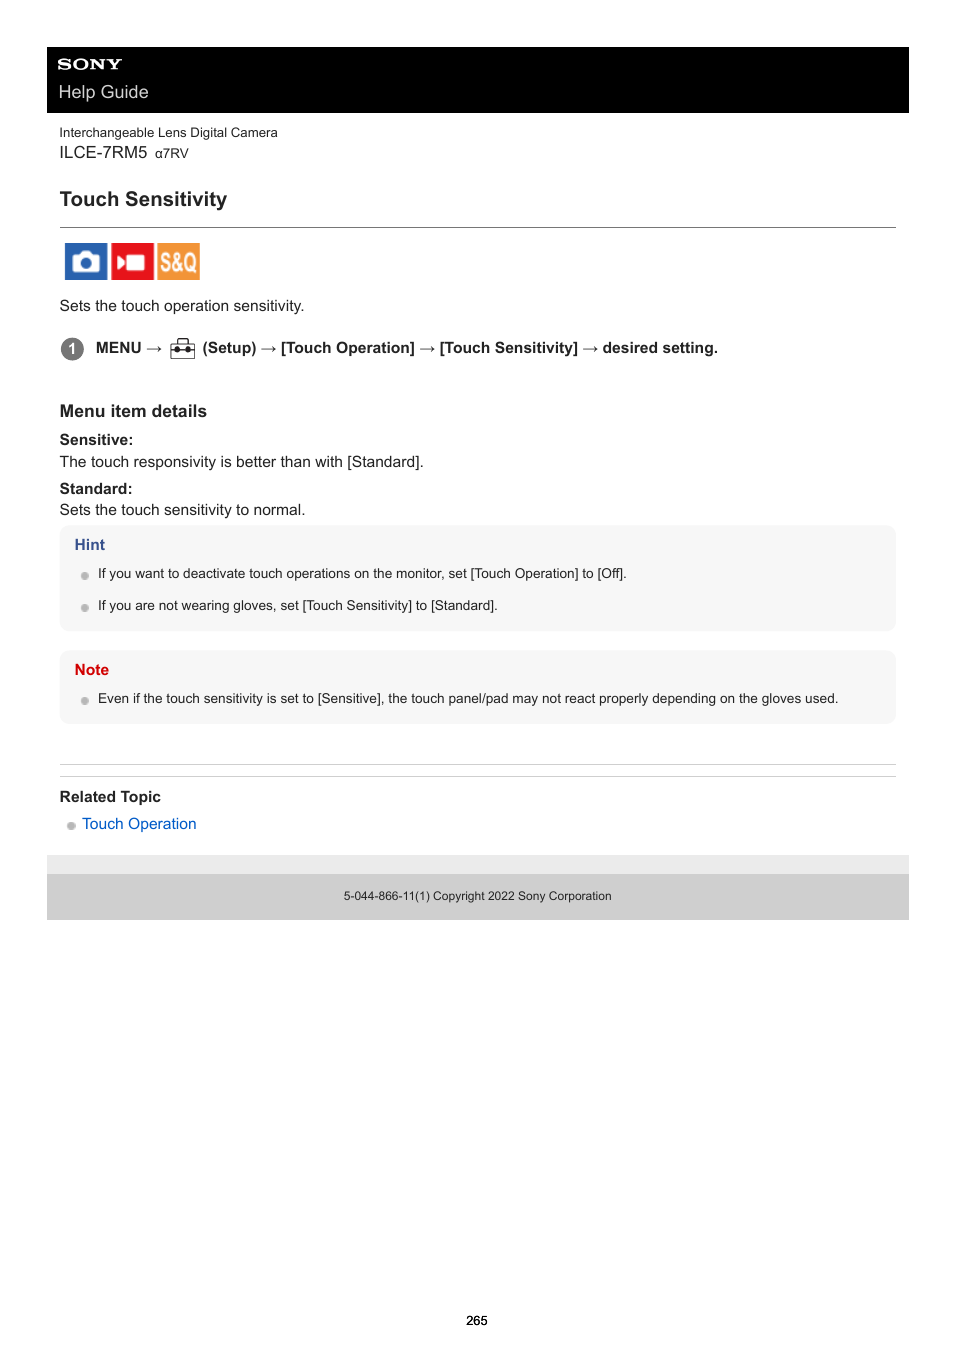Image resolution: width=954 pixels, height=1350 pixels.
Task: Click the copyright footer text
Action: (x=477, y=896)
